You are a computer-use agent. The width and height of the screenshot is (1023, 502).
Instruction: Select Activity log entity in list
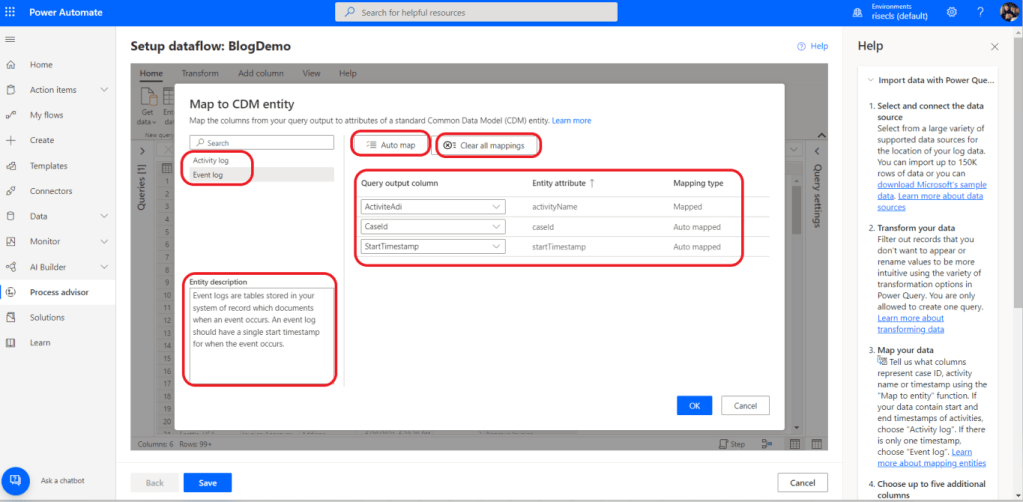coord(213,160)
